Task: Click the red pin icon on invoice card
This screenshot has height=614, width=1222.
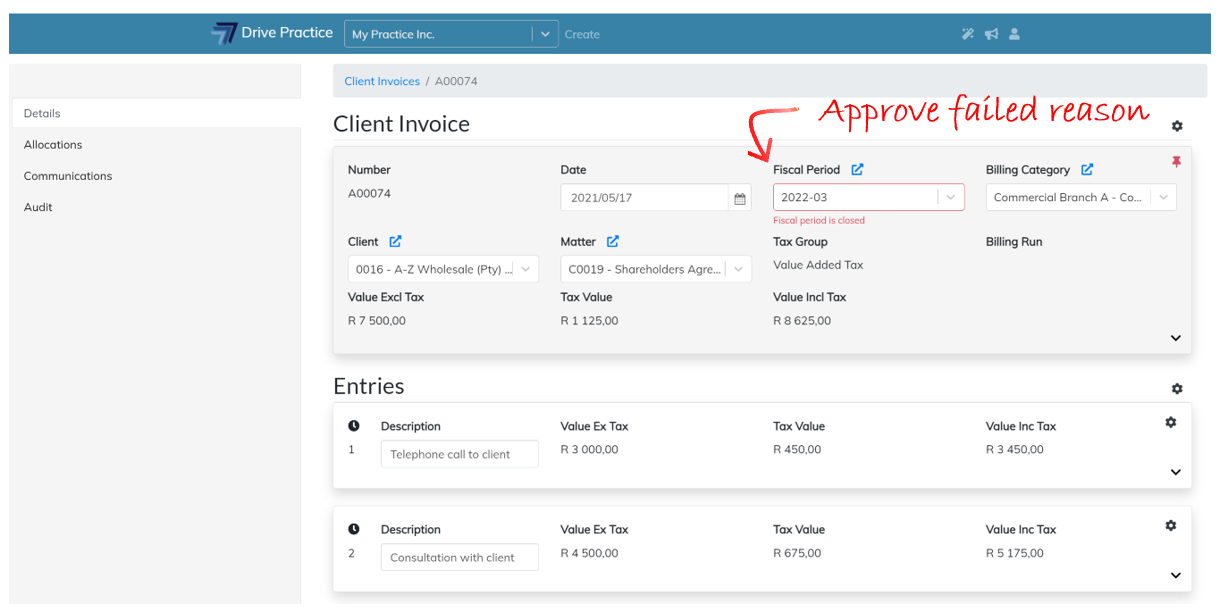Action: pos(1176,162)
